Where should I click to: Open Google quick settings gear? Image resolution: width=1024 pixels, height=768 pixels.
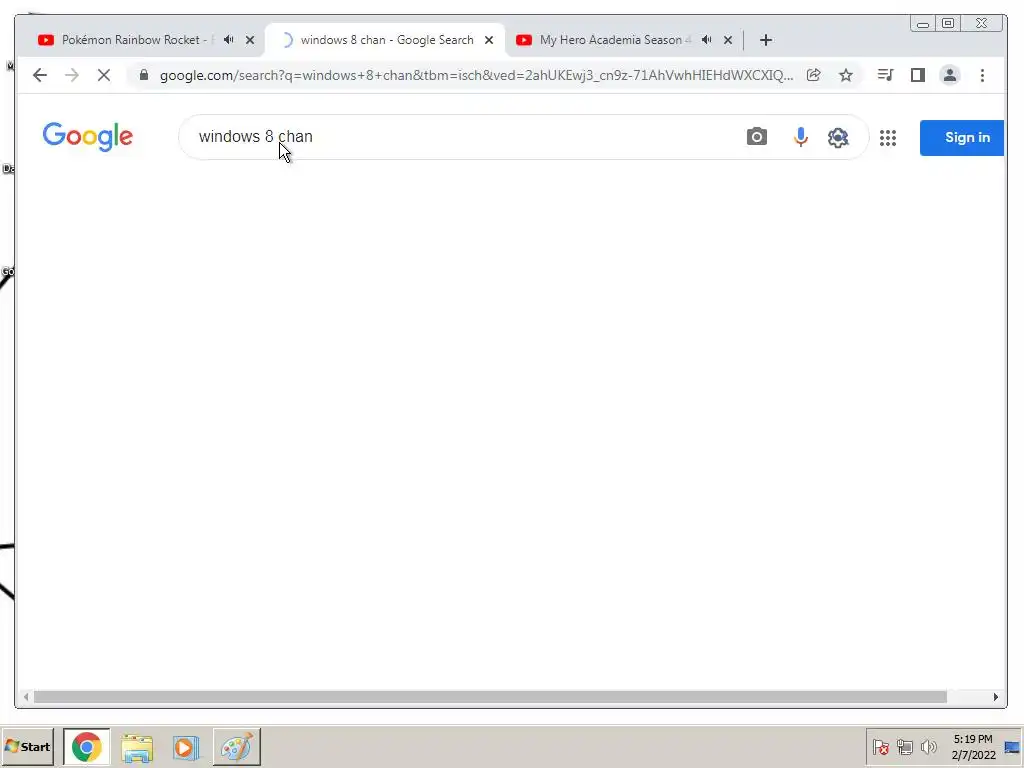point(838,137)
